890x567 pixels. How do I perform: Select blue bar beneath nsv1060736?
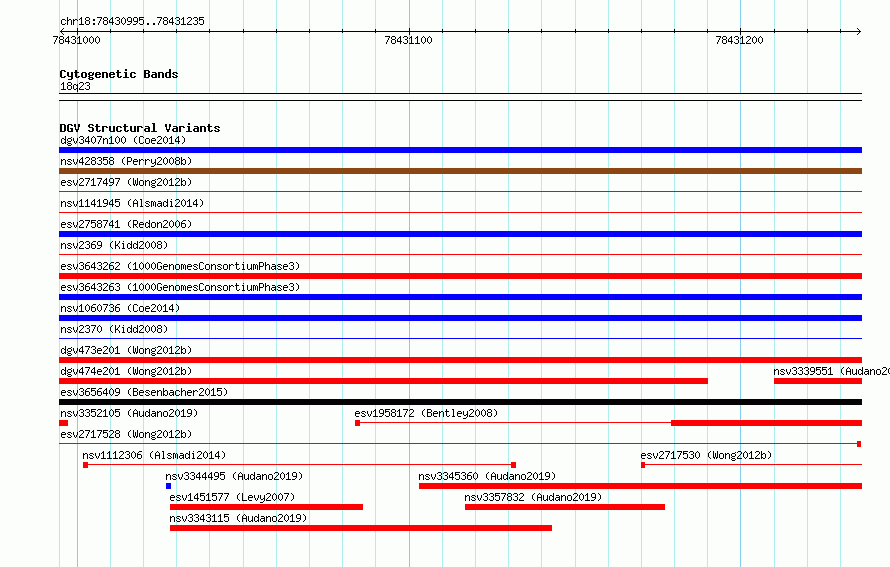(x=460, y=318)
